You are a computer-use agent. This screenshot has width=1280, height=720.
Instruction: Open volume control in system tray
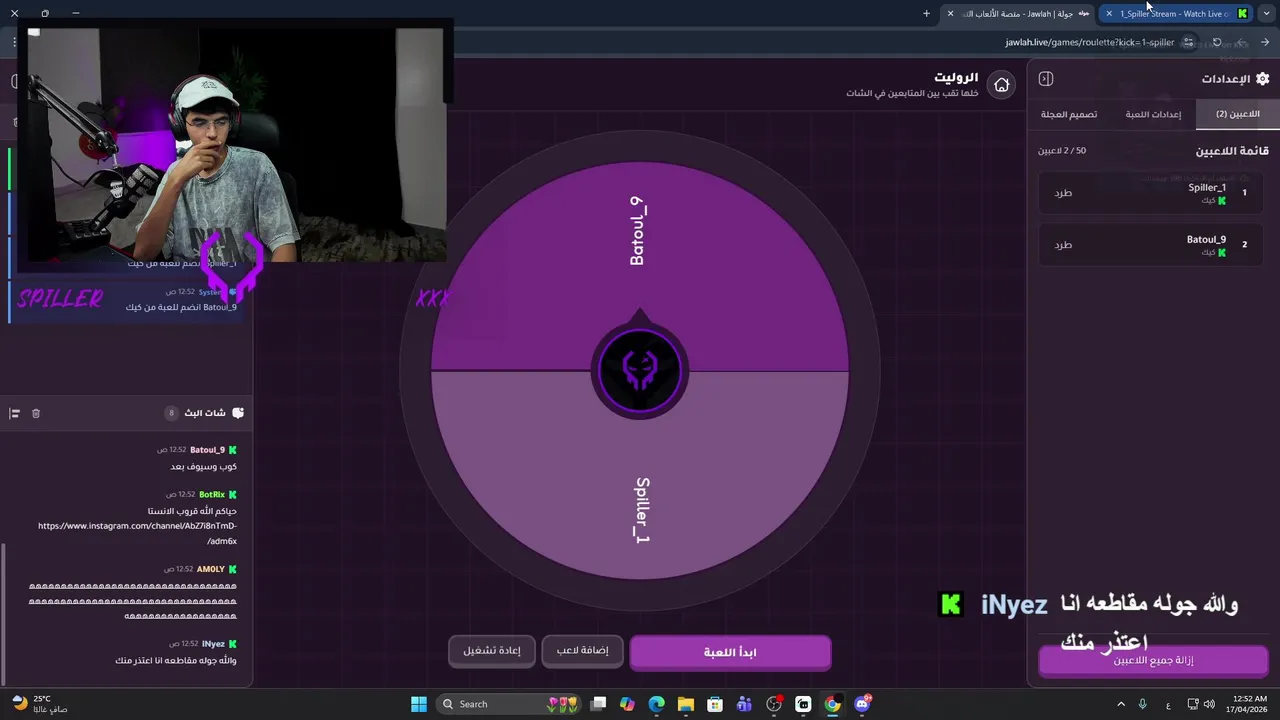(1210, 704)
